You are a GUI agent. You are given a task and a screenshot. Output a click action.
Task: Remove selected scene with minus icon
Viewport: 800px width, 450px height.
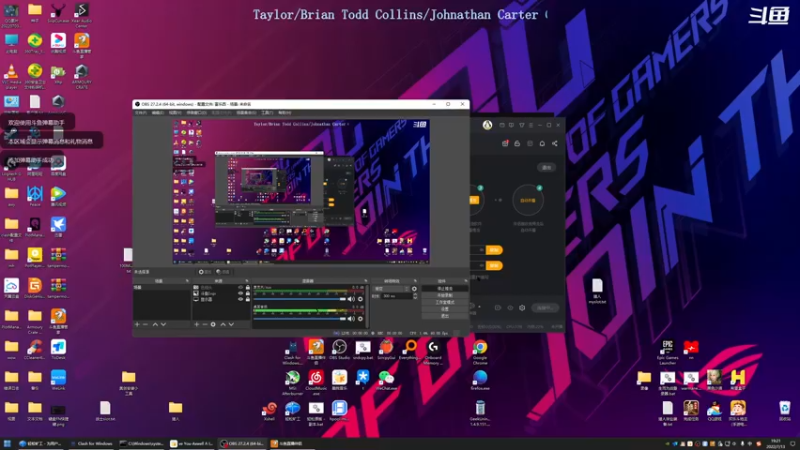(145, 324)
